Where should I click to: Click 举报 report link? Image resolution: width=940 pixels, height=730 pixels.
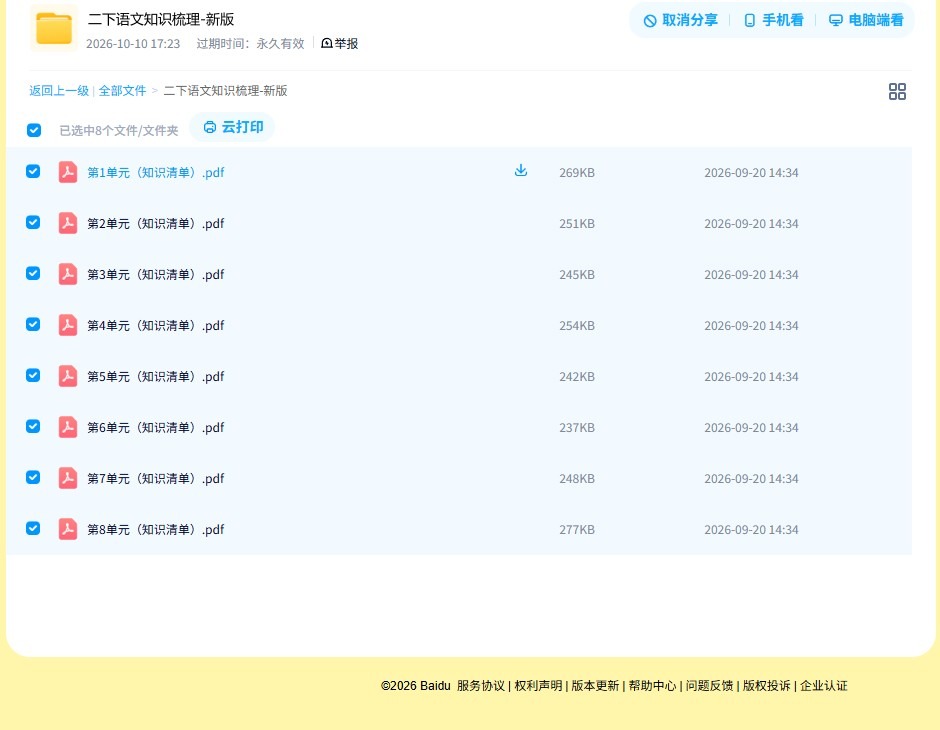click(339, 43)
